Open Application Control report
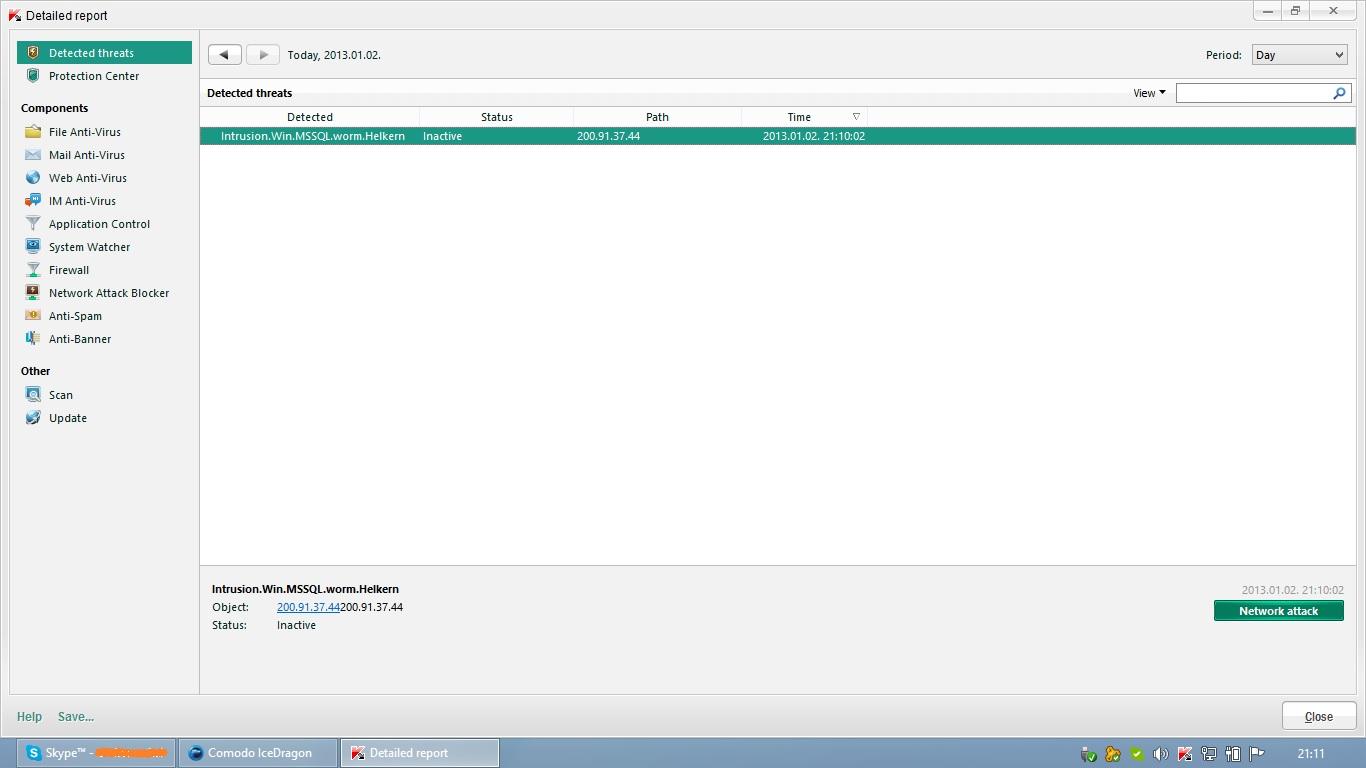Image resolution: width=1366 pixels, height=768 pixels. coord(99,224)
